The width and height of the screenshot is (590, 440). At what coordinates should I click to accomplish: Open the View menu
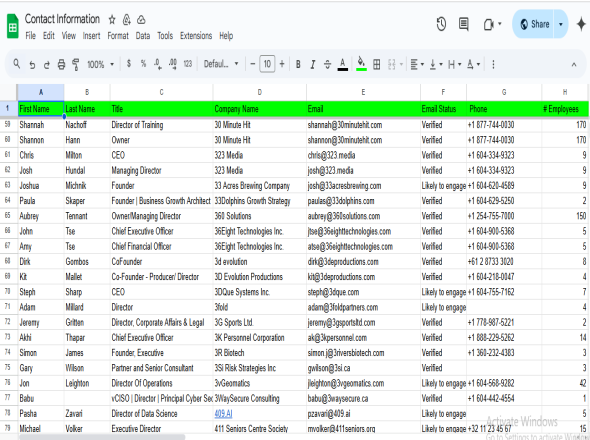coord(68,36)
